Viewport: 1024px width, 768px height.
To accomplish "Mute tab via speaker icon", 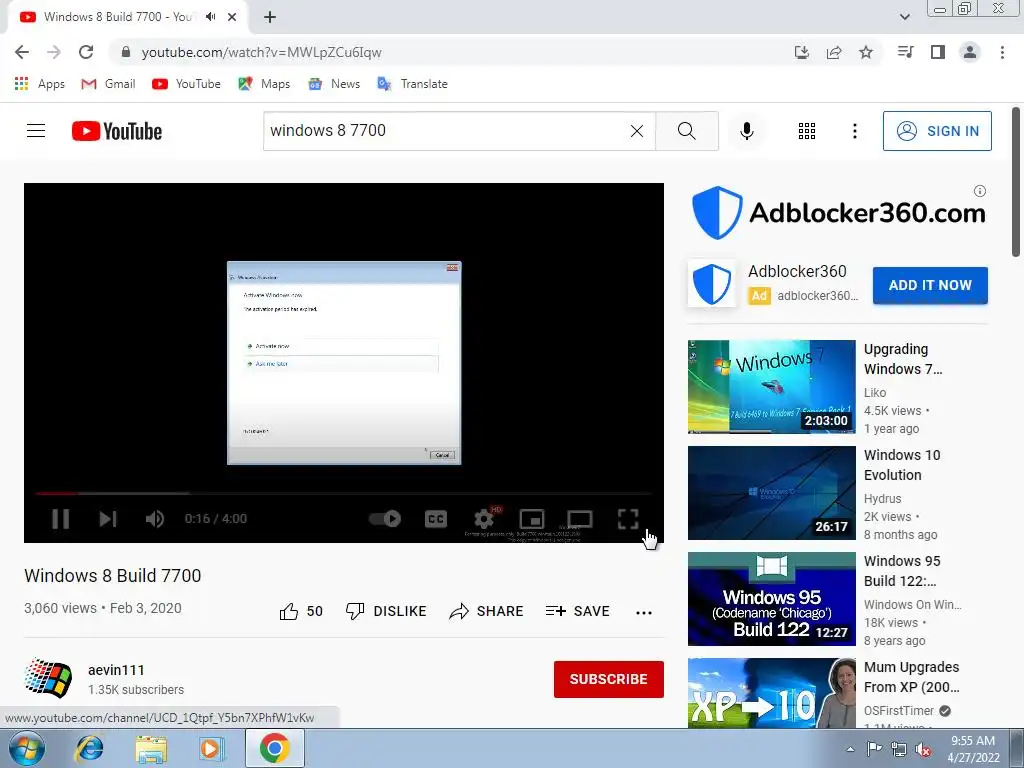I will pyautogui.click(x=210, y=17).
